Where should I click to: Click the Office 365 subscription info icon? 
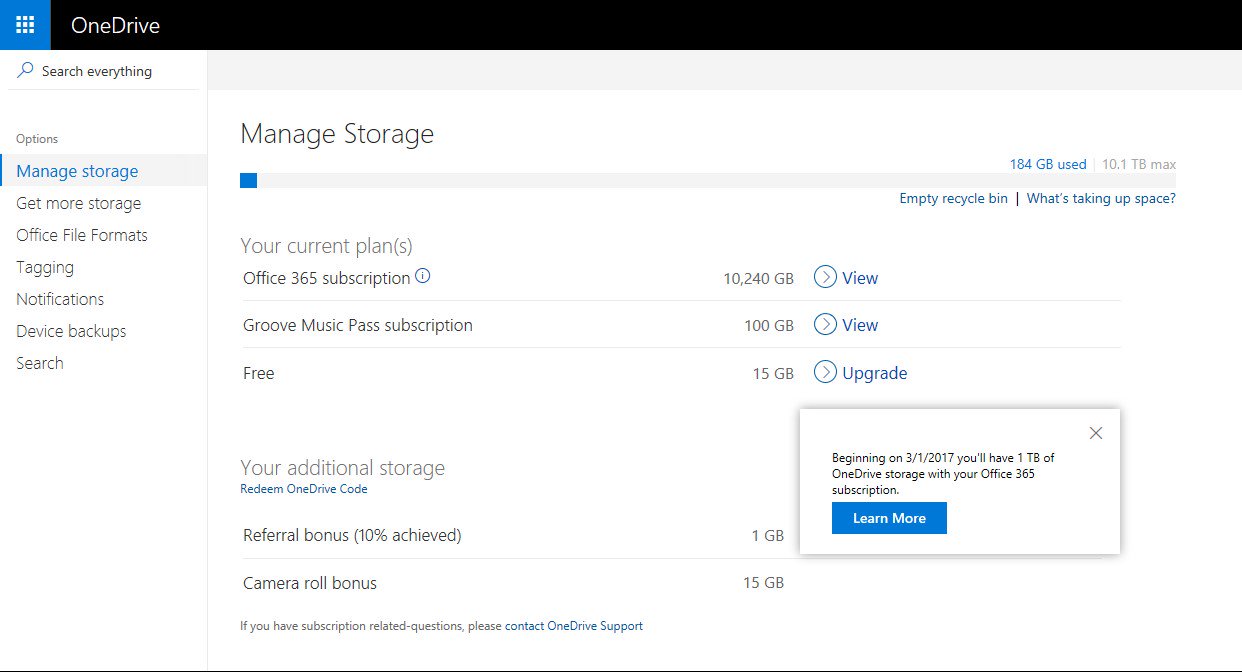tap(422, 276)
